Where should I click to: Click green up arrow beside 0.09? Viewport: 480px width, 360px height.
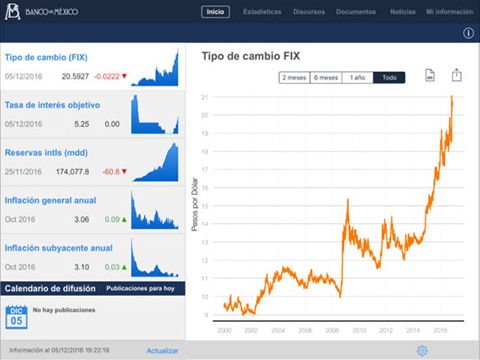pos(124,219)
